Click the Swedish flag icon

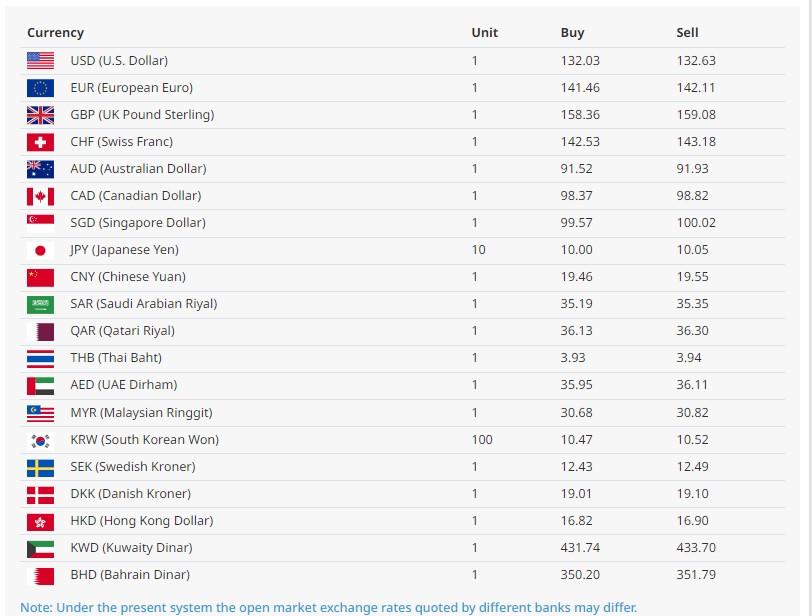click(x=40, y=467)
